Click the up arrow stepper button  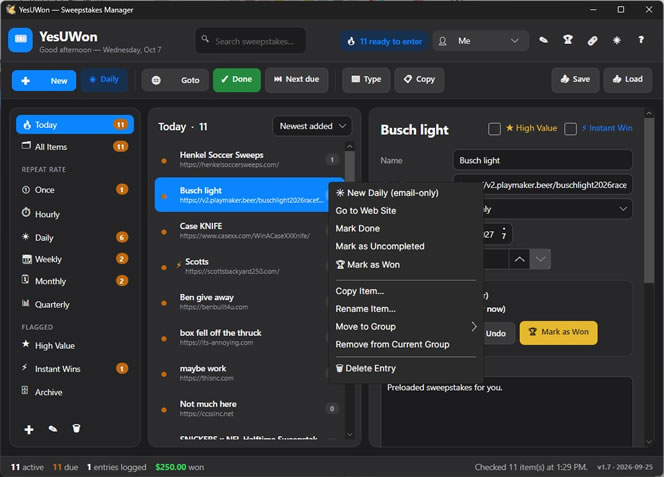[x=520, y=259]
